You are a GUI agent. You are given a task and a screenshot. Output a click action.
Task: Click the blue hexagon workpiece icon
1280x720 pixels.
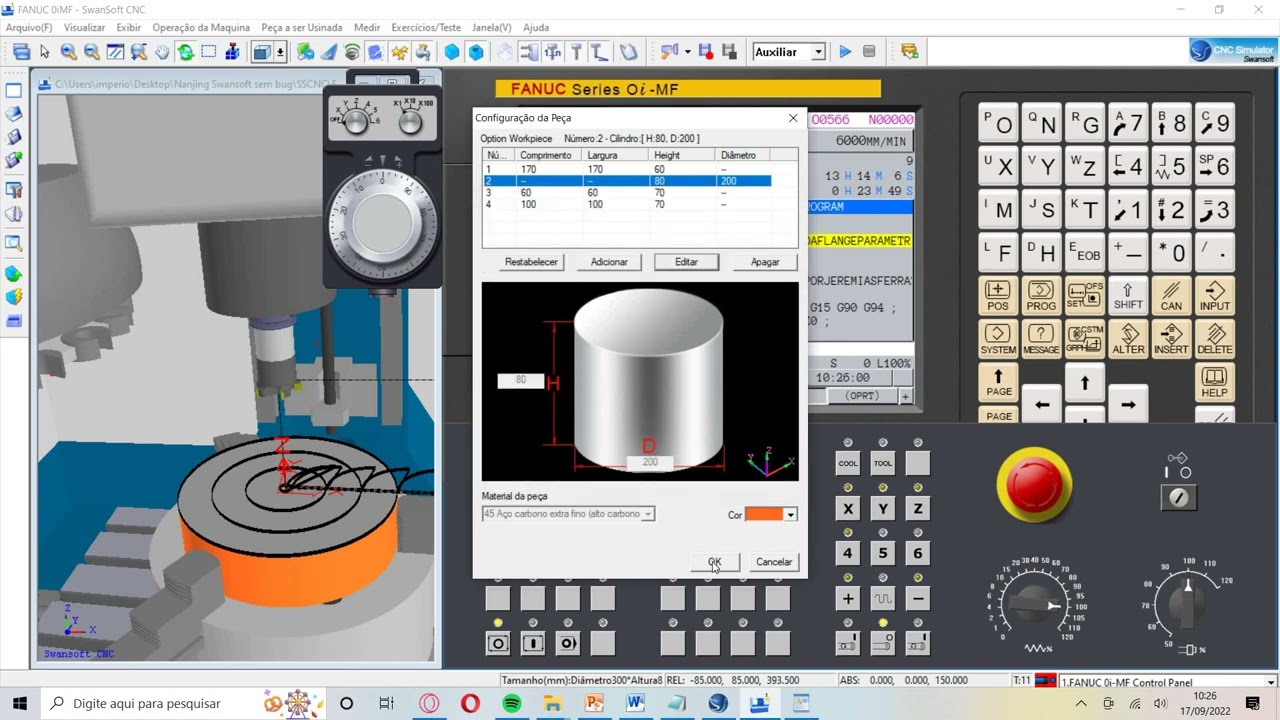452,52
